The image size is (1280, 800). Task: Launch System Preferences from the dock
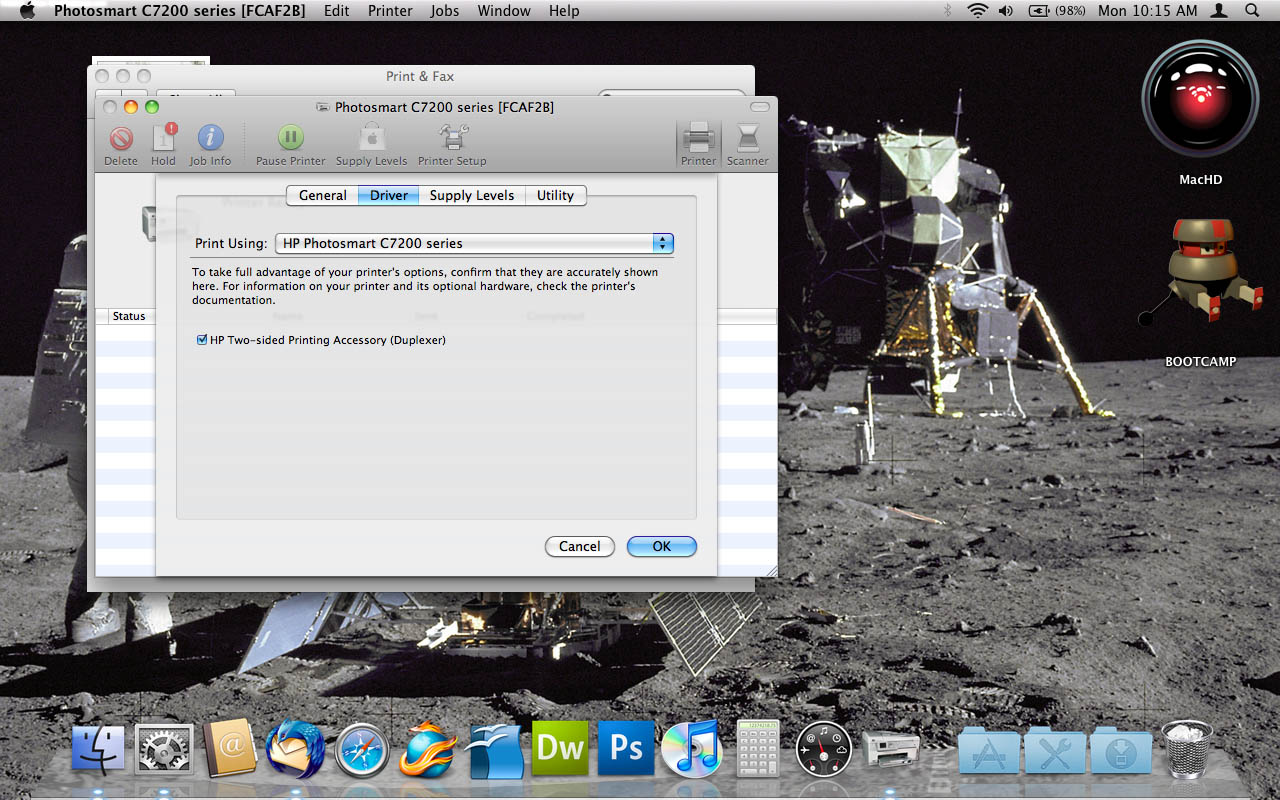(x=163, y=750)
